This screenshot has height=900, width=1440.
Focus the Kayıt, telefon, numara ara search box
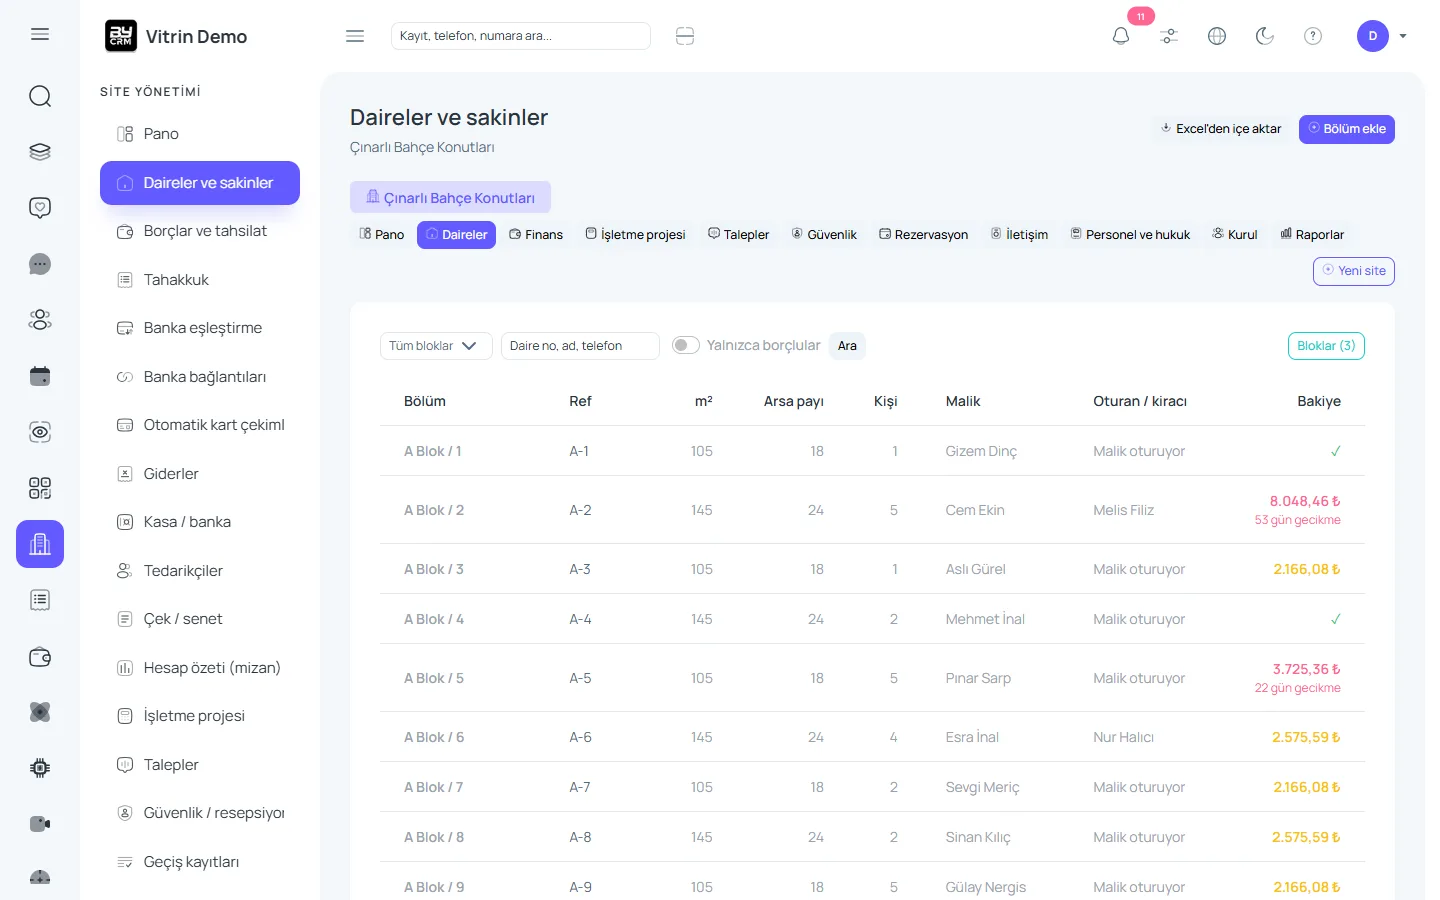(x=521, y=36)
